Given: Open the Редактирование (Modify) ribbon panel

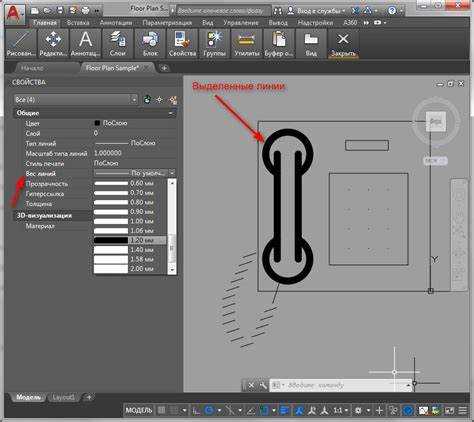Looking at the screenshot, I should coord(53,43).
